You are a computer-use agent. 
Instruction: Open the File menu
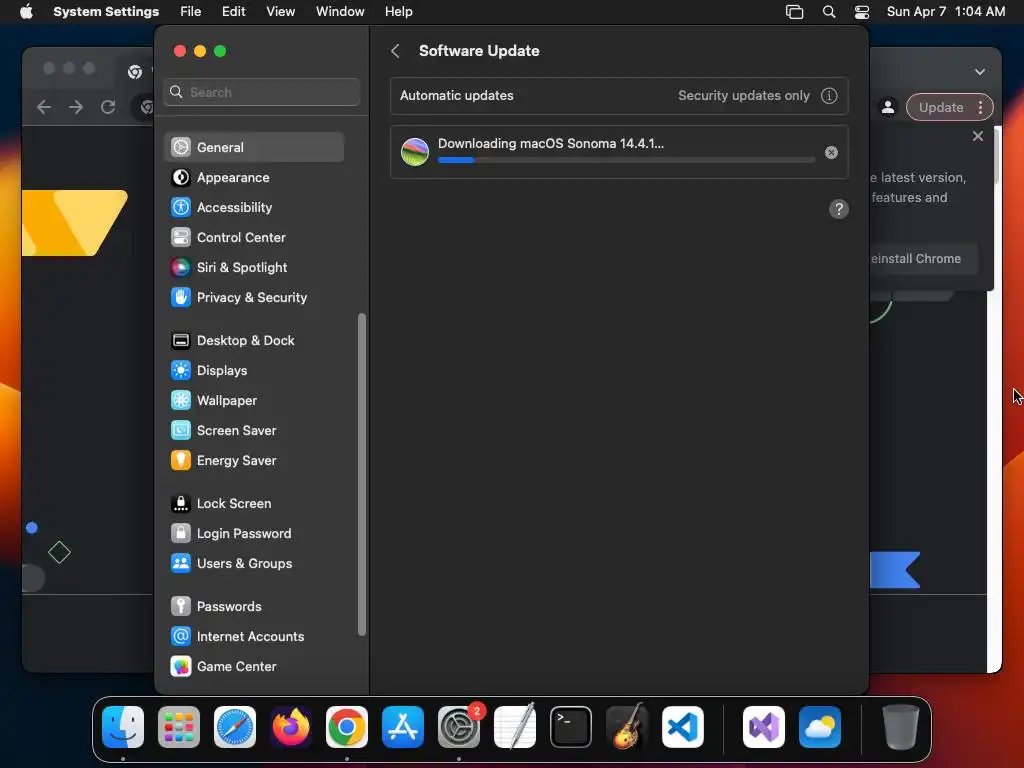(x=191, y=12)
